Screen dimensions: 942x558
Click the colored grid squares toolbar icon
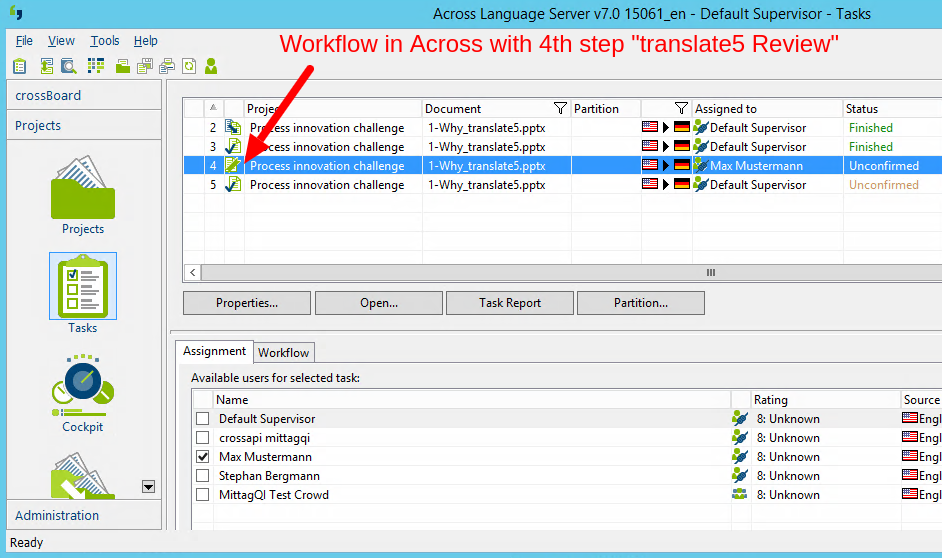pyautogui.click(x=96, y=65)
